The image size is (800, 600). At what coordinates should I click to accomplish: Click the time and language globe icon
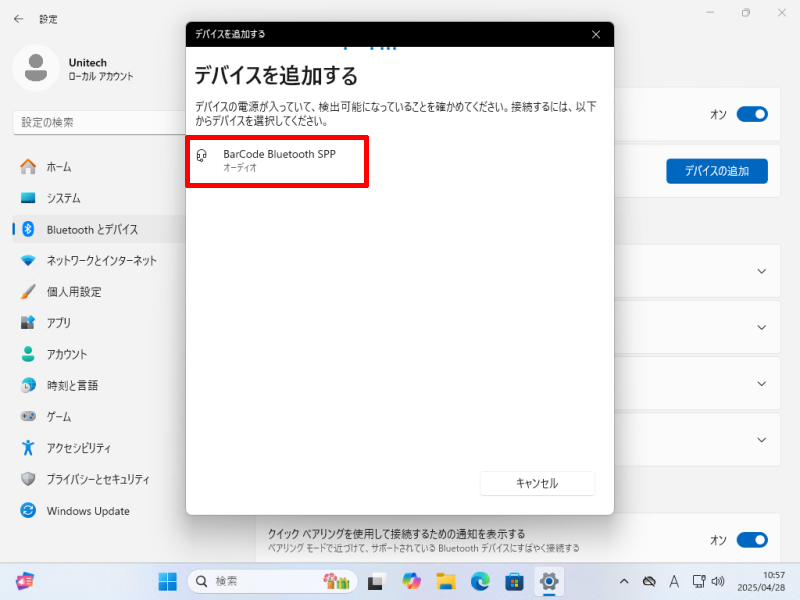tap(28, 385)
